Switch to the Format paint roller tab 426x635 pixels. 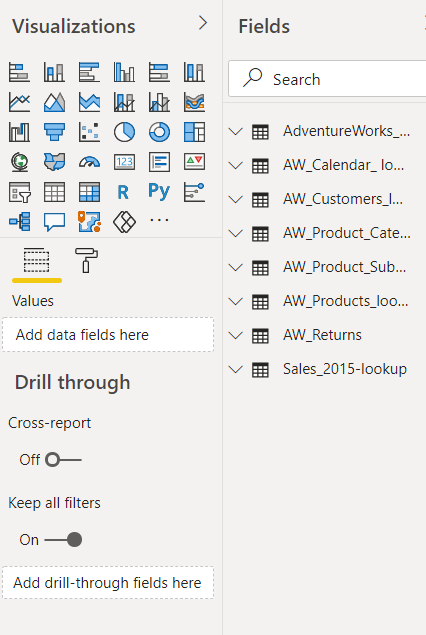(86, 260)
